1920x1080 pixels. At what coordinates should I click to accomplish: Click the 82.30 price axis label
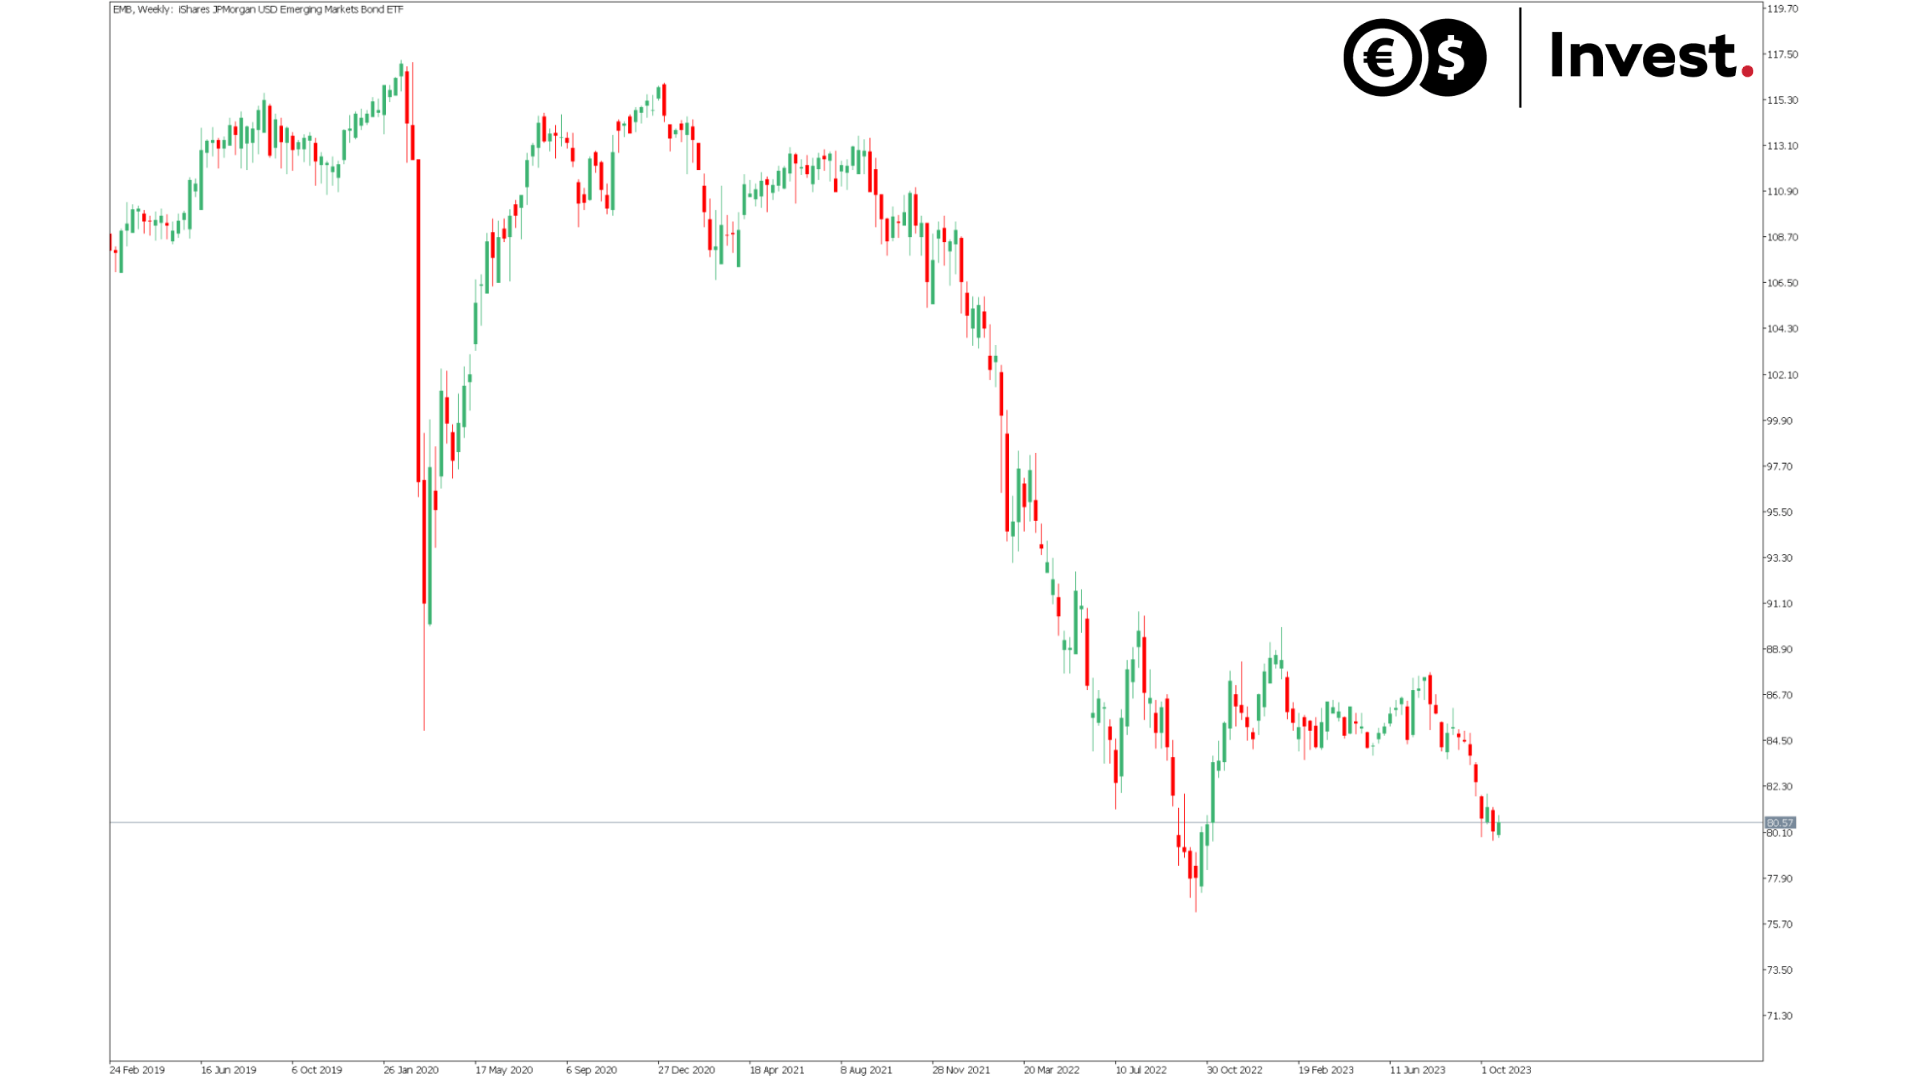[1780, 787]
